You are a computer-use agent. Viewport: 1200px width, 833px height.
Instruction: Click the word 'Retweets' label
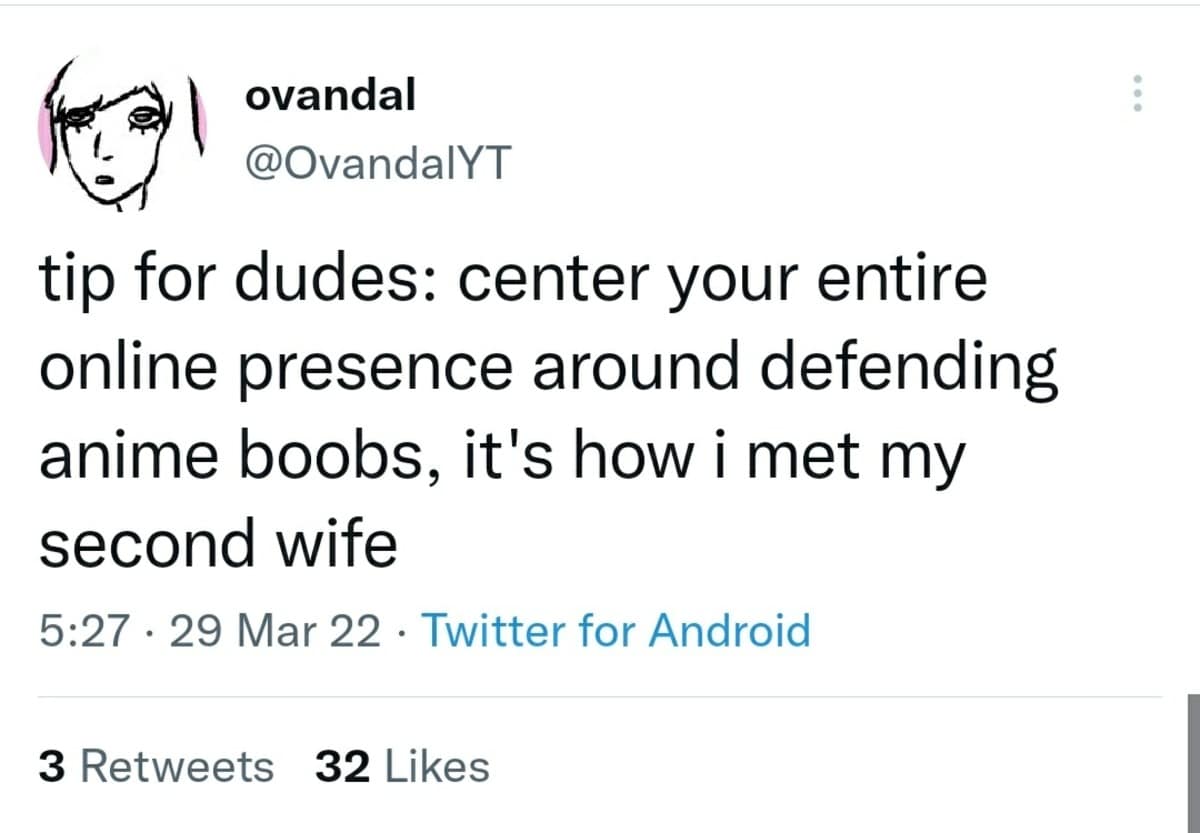coord(176,767)
